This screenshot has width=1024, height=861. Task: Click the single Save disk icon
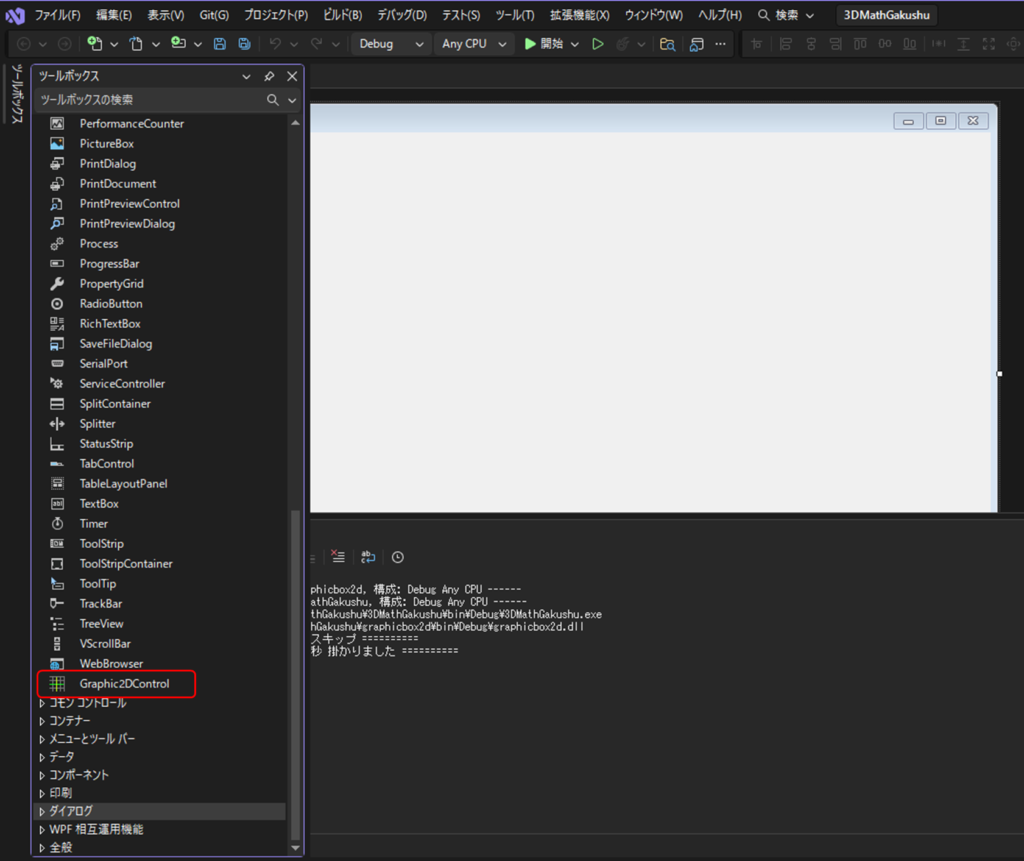[x=220, y=44]
